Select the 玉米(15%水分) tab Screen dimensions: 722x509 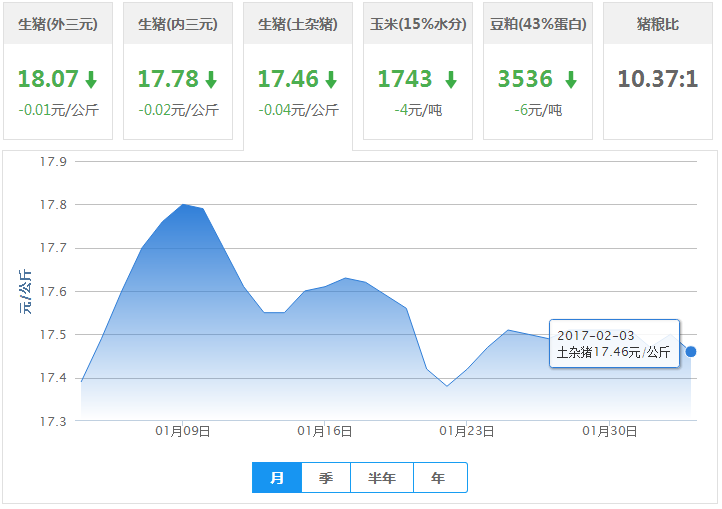(x=418, y=23)
